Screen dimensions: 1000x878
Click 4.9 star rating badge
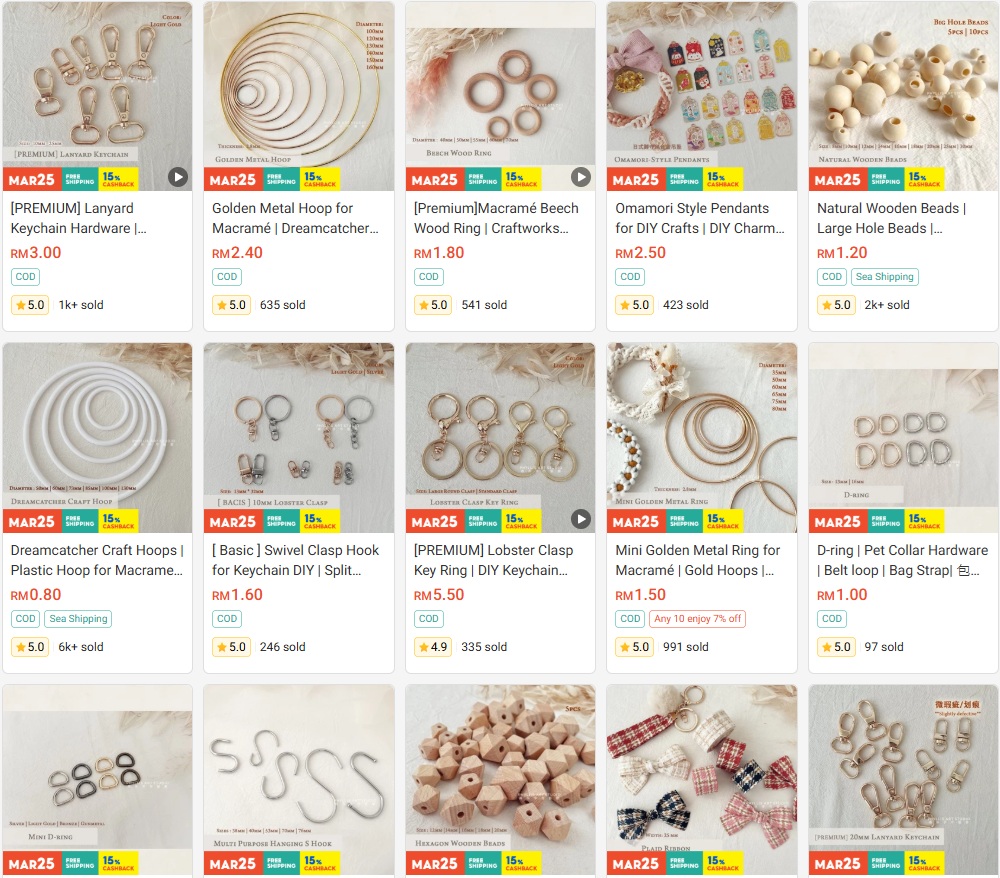[432, 647]
